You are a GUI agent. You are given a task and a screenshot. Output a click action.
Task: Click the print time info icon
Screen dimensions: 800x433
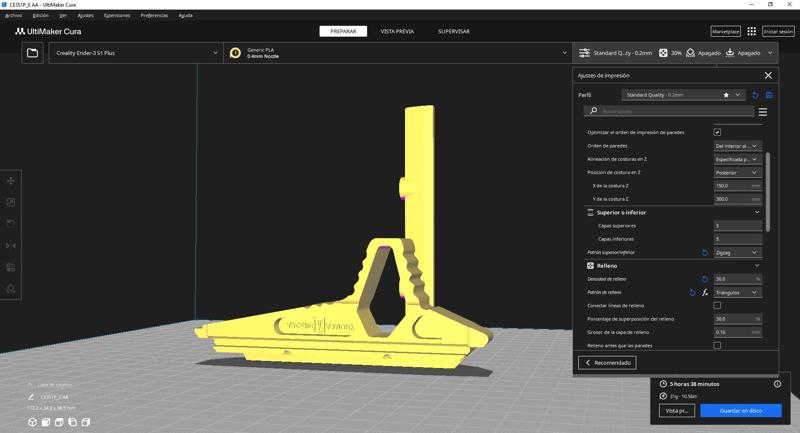777,384
